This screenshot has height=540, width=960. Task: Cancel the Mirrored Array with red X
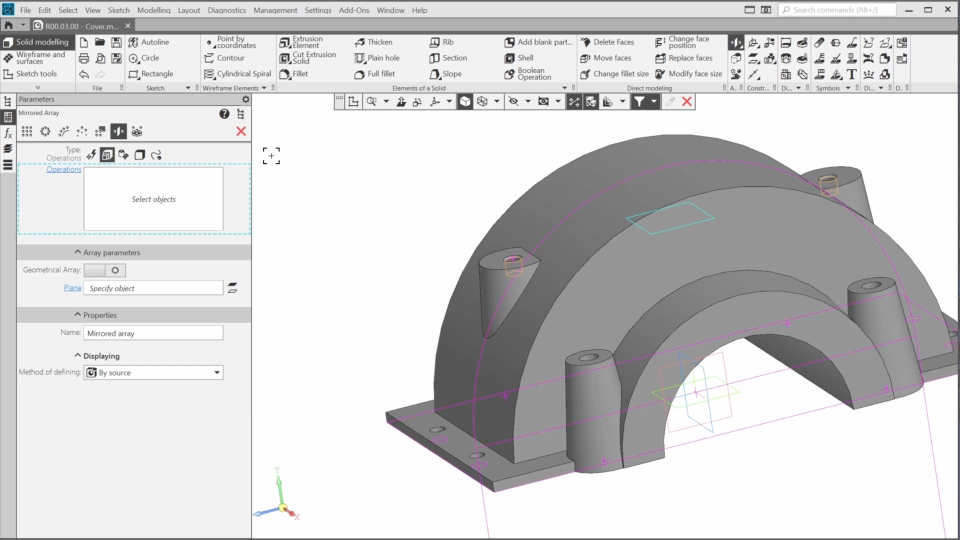pos(241,131)
